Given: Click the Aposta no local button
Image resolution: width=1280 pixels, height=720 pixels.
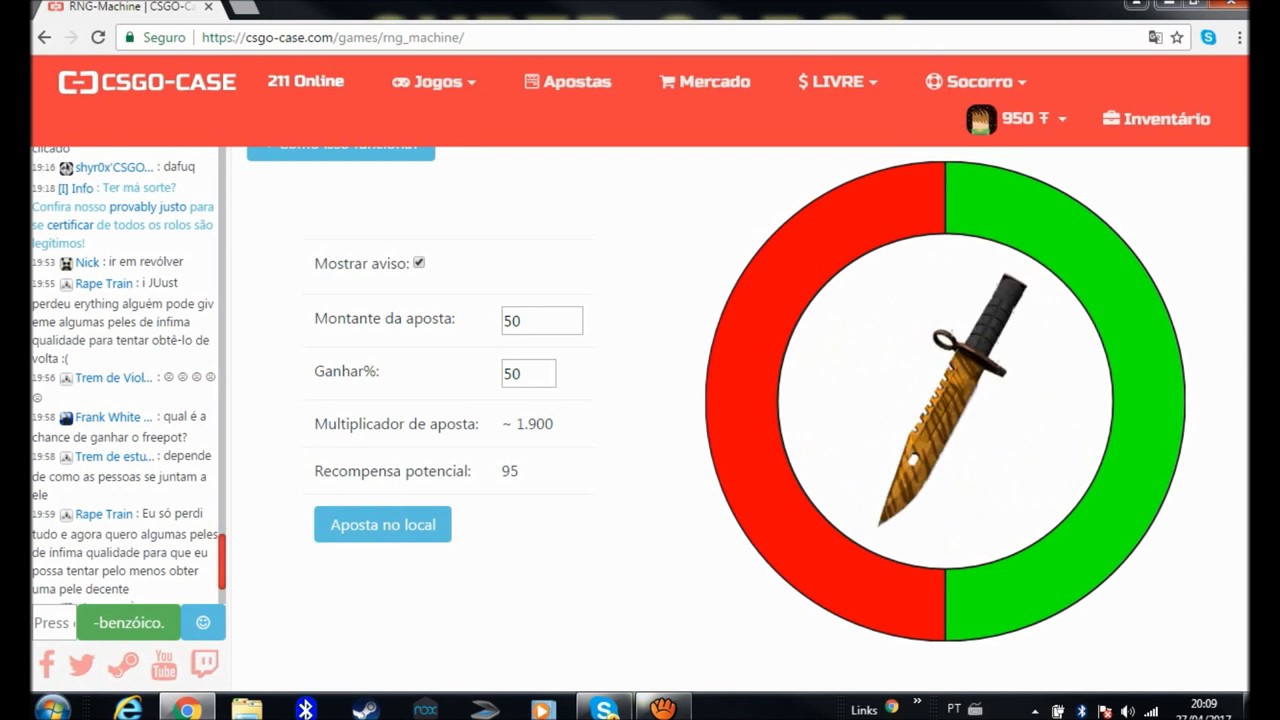Looking at the screenshot, I should tap(382, 524).
